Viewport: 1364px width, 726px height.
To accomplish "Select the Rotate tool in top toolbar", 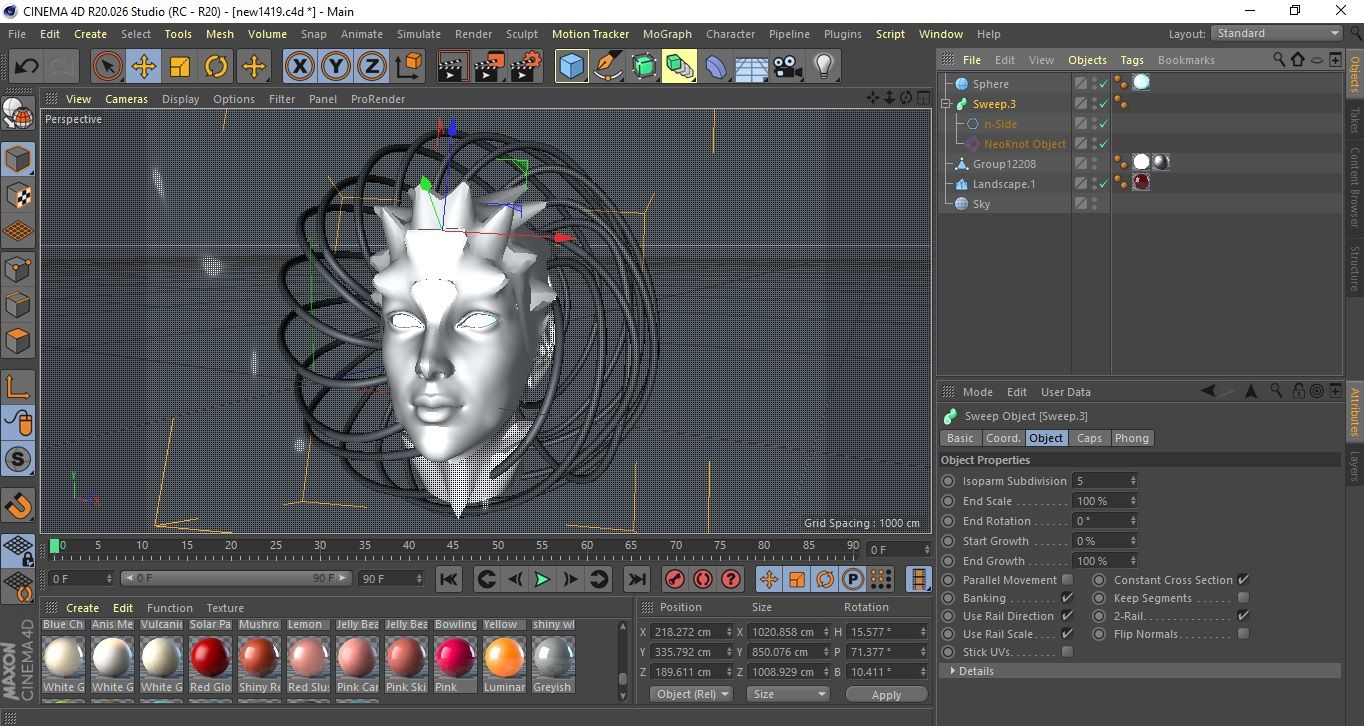I will (x=216, y=67).
